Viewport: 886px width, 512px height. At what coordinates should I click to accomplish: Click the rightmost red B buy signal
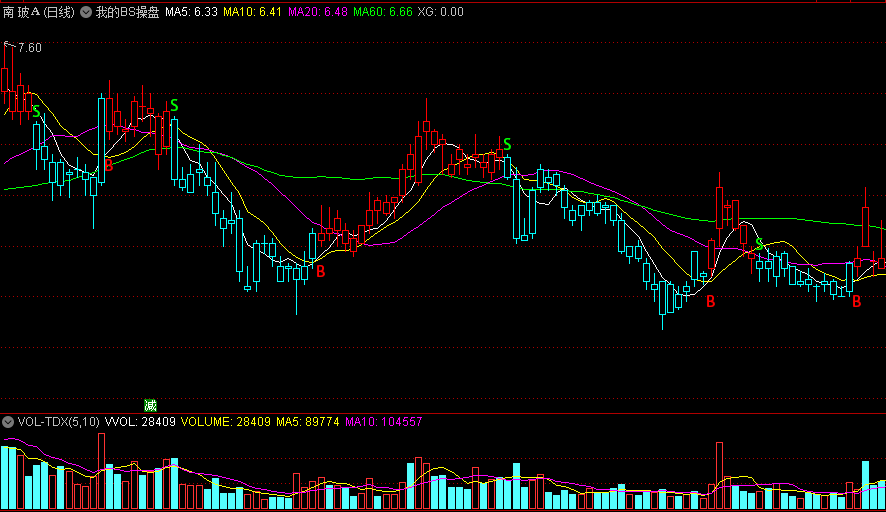pyautogui.click(x=857, y=302)
